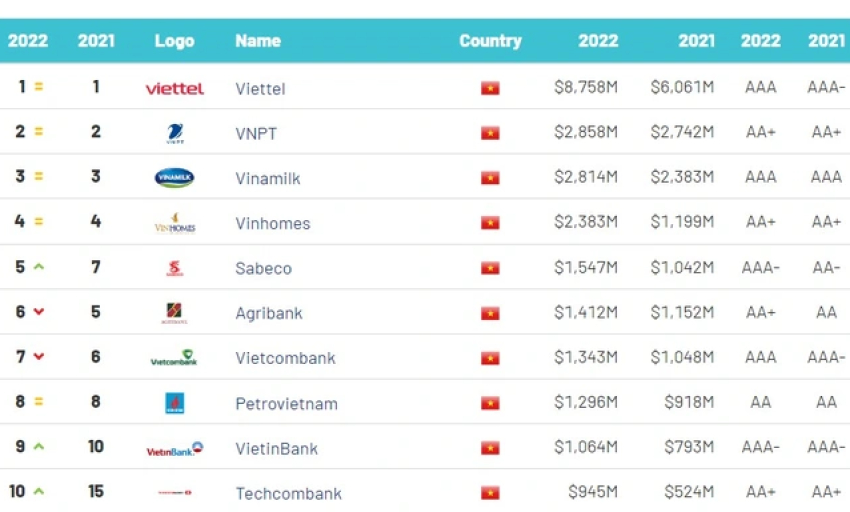Sort by the Name column header

258,41
